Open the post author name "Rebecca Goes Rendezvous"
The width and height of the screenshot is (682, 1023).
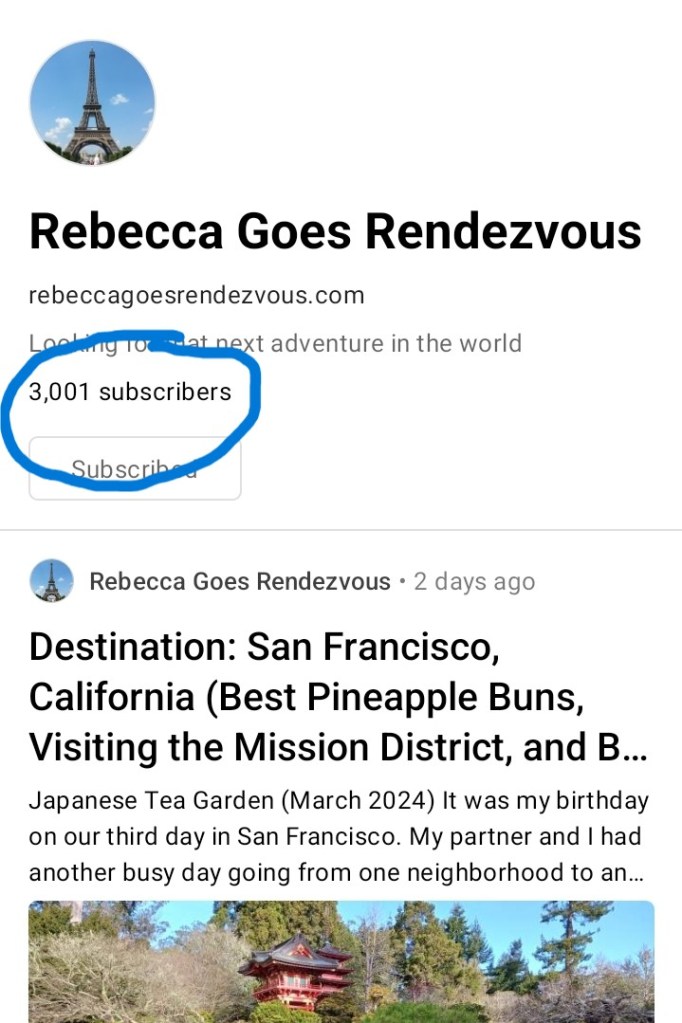point(240,582)
